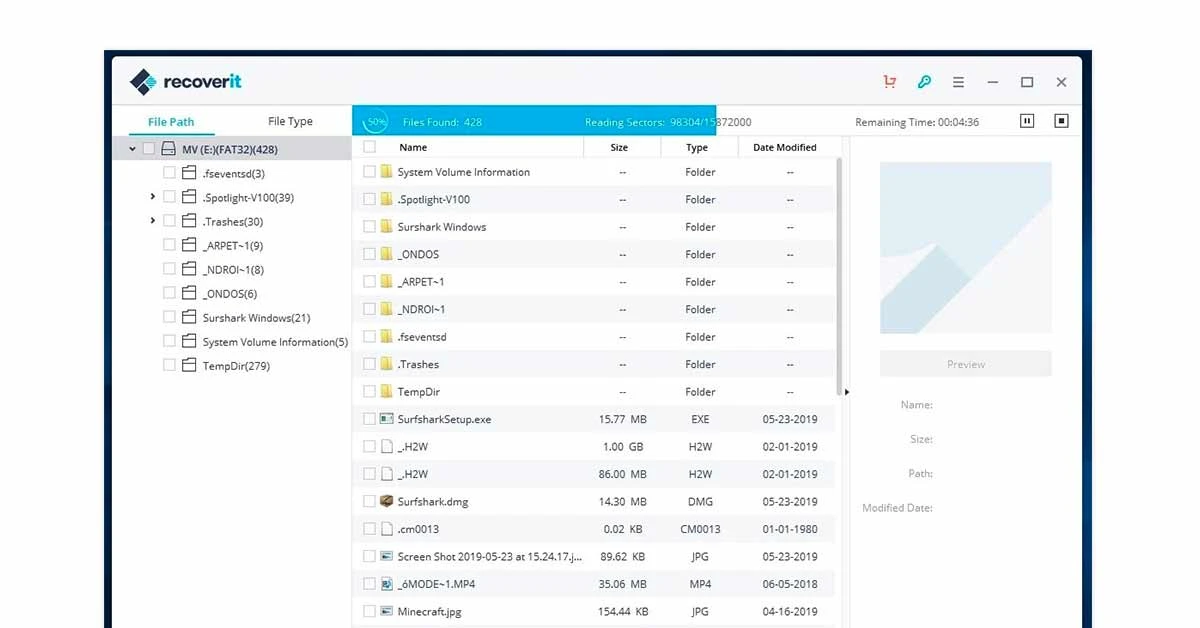Open the hamburger menu icon
This screenshot has width=1200, height=628.
click(958, 82)
